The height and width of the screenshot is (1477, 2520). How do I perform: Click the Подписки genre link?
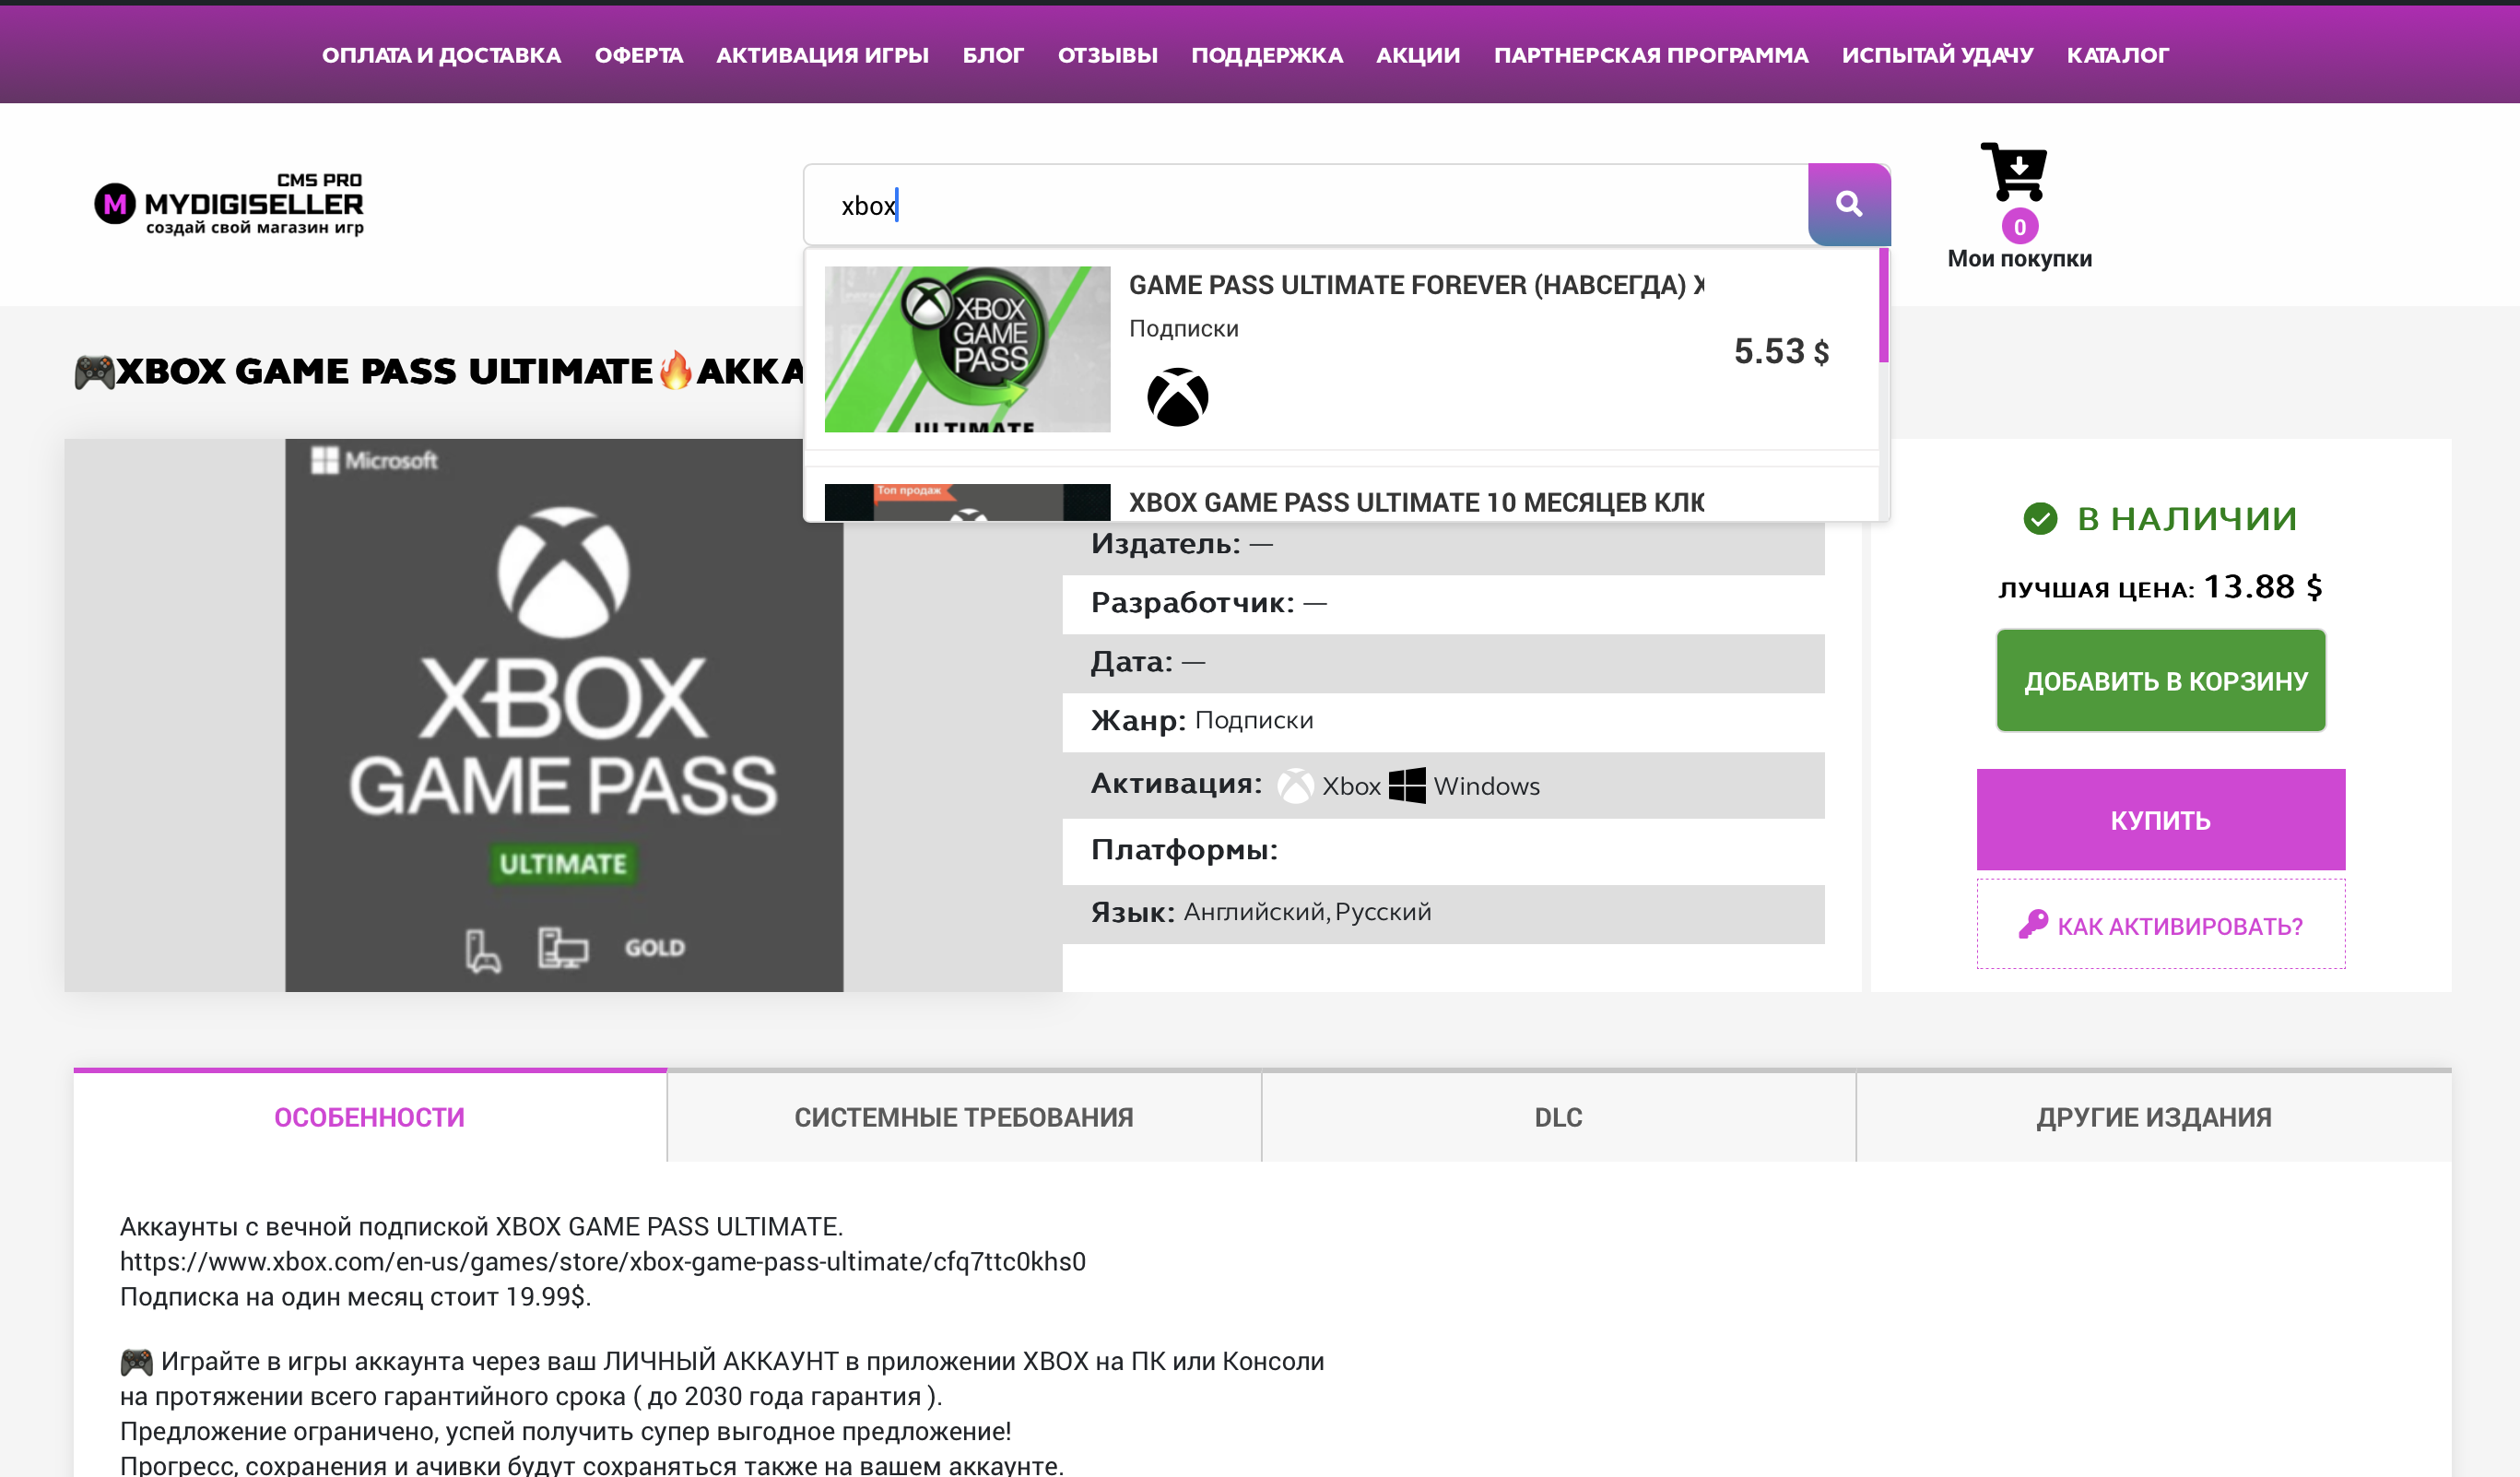1254,720
